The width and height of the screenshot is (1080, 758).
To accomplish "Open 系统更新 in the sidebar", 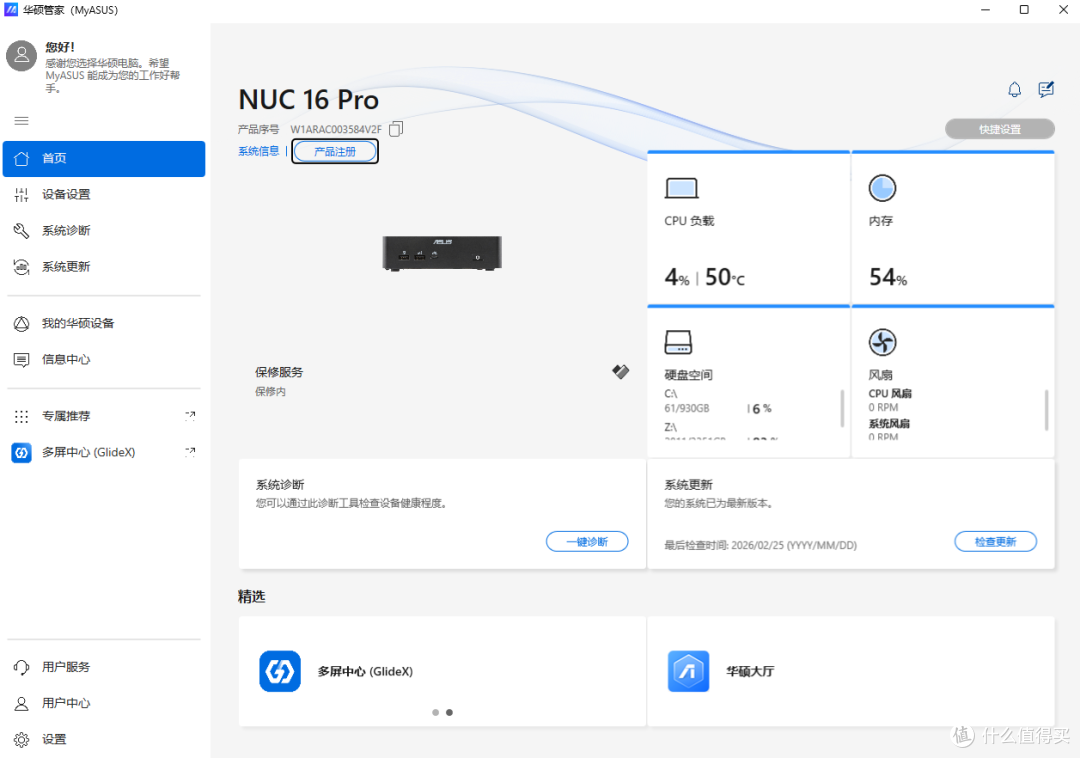I will point(104,267).
